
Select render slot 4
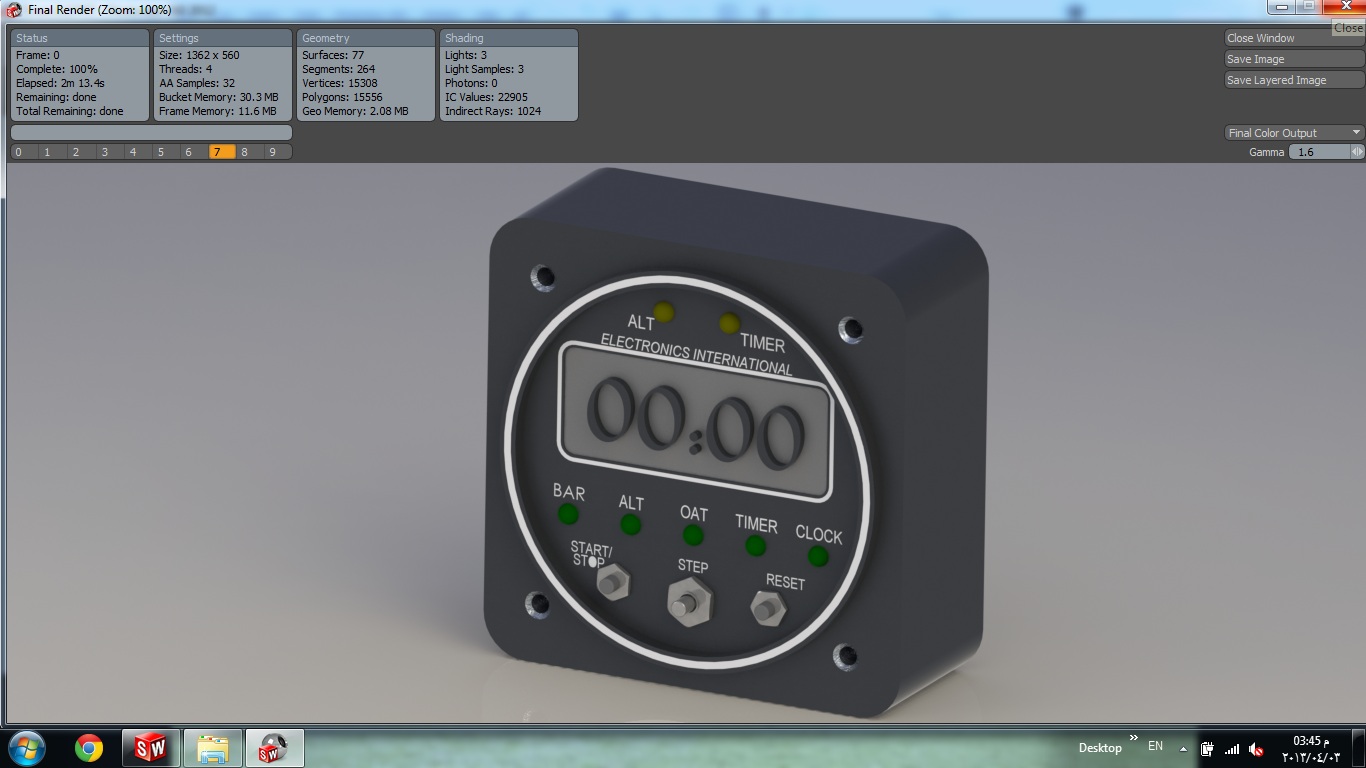(132, 152)
